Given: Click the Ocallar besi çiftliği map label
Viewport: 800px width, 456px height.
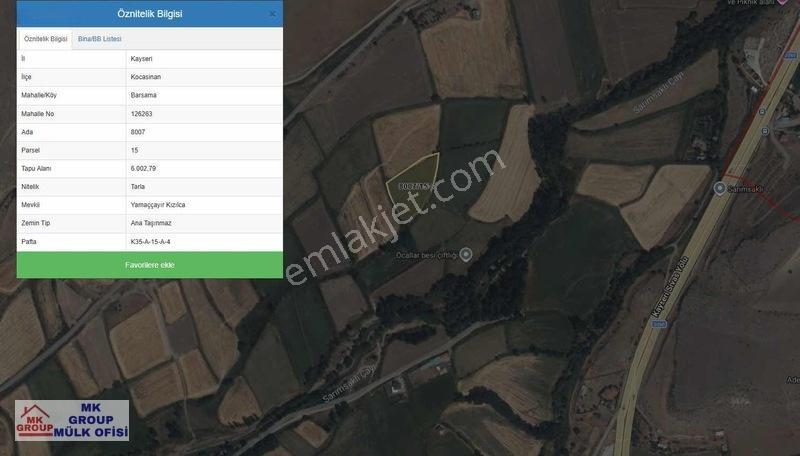Looking at the screenshot, I should pyautogui.click(x=427, y=255).
